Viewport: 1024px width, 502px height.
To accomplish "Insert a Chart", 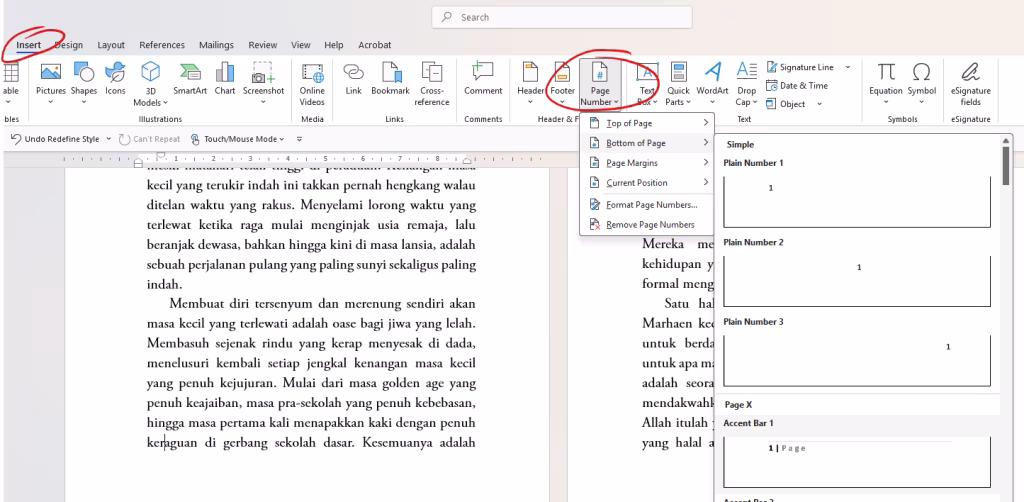I will click(225, 80).
